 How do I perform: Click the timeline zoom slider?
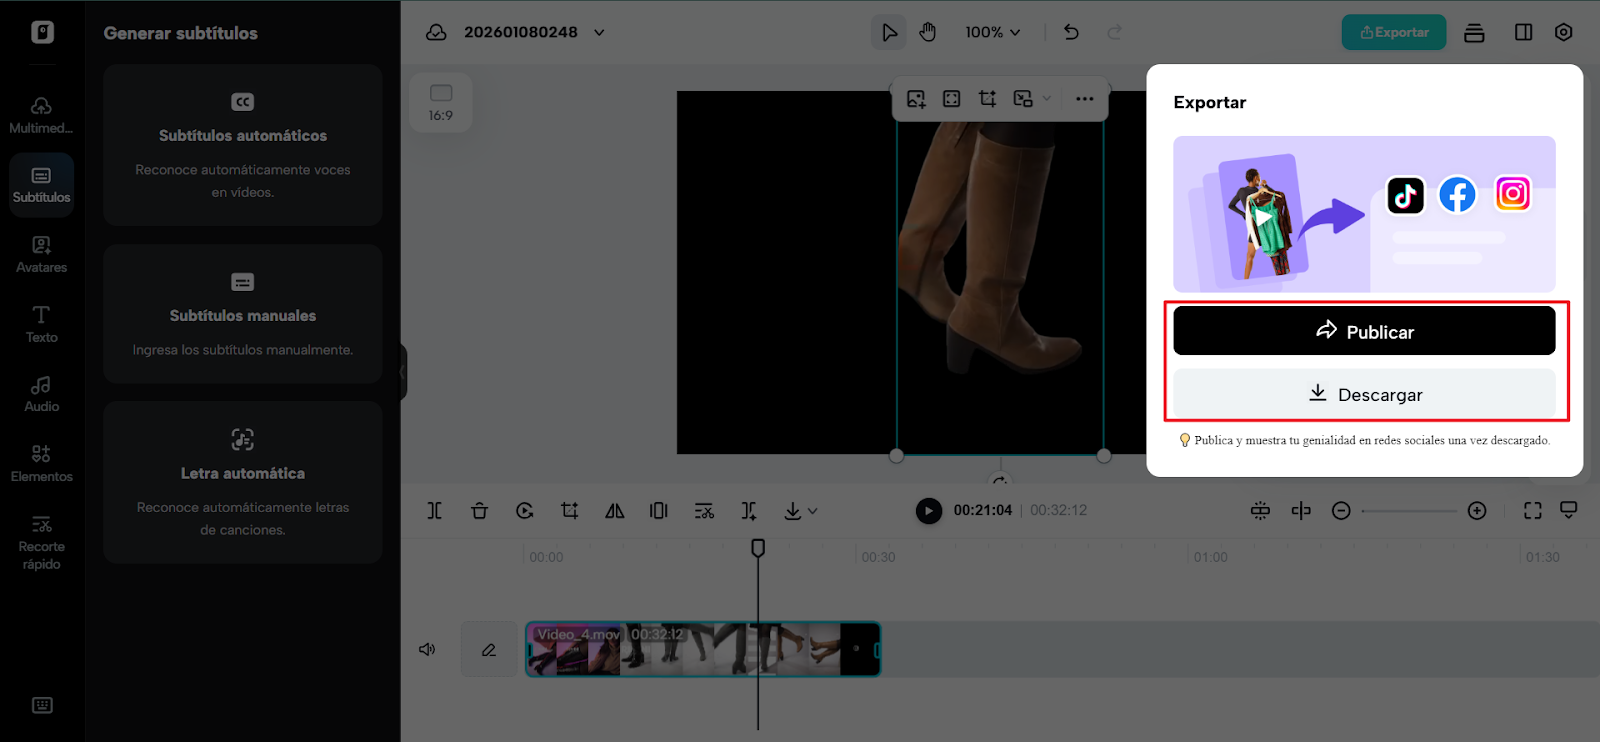[x=1408, y=511]
